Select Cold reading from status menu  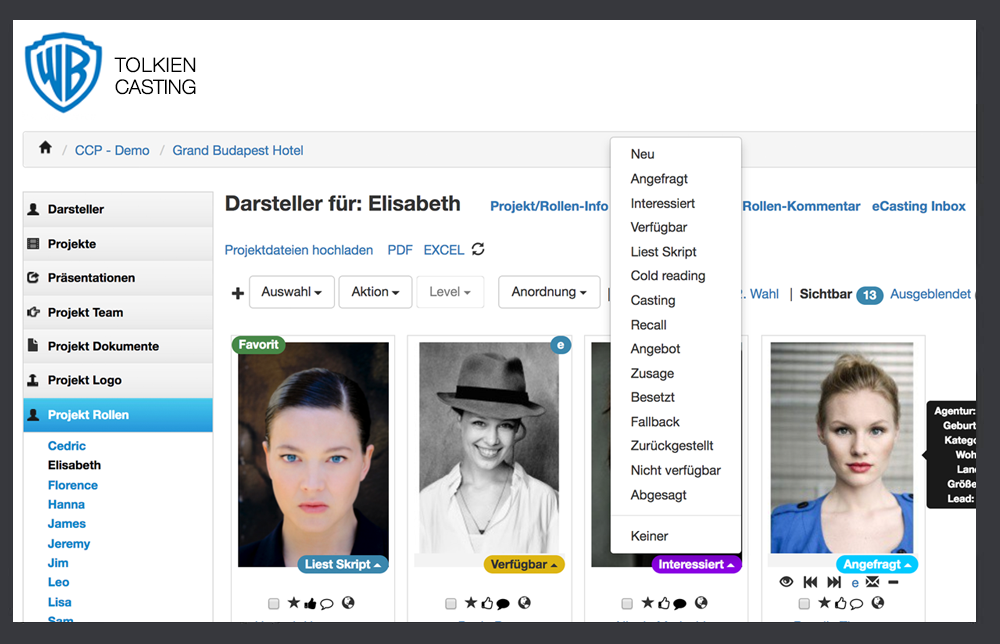[668, 276]
